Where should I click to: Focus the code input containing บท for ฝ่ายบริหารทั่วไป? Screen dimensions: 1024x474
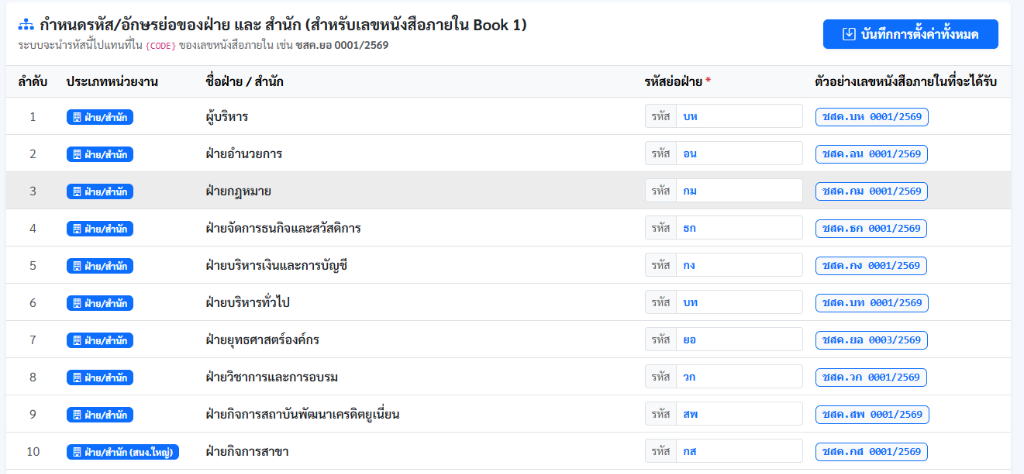739,302
